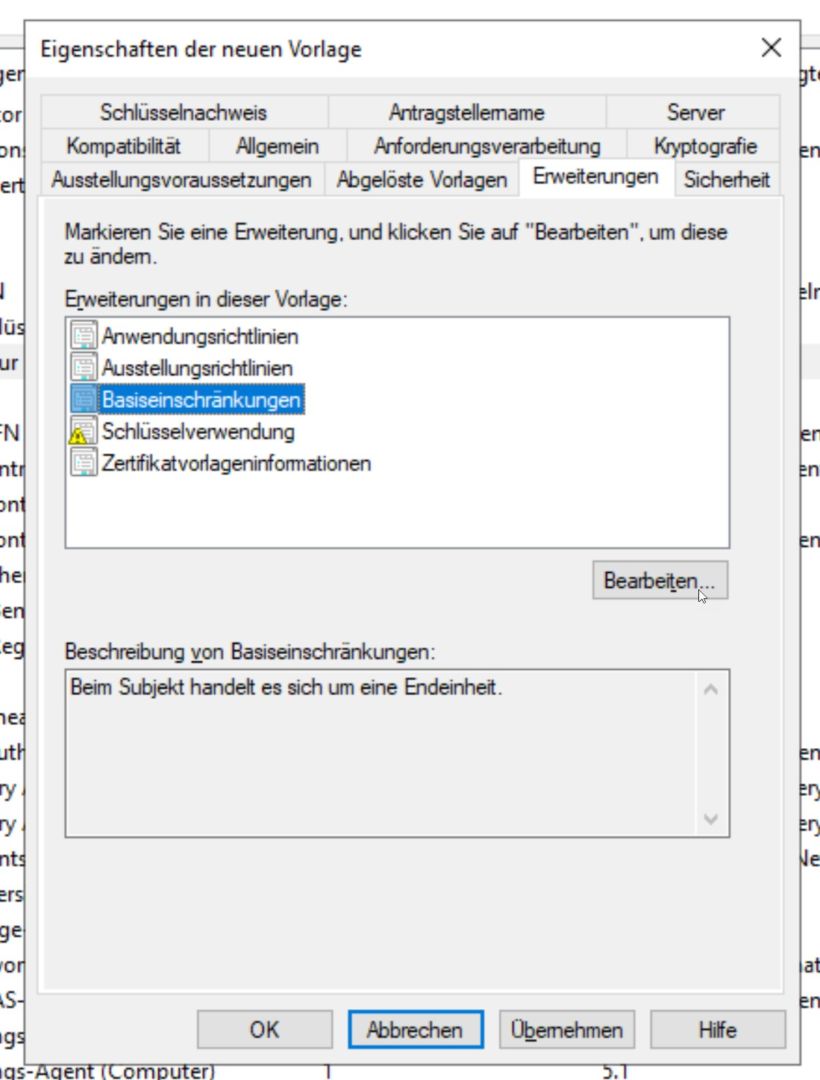The image size is (820, 1080).
Task: Close the Eigenschaften der neuen Vorlage dialog
Action: coord(771,48)
